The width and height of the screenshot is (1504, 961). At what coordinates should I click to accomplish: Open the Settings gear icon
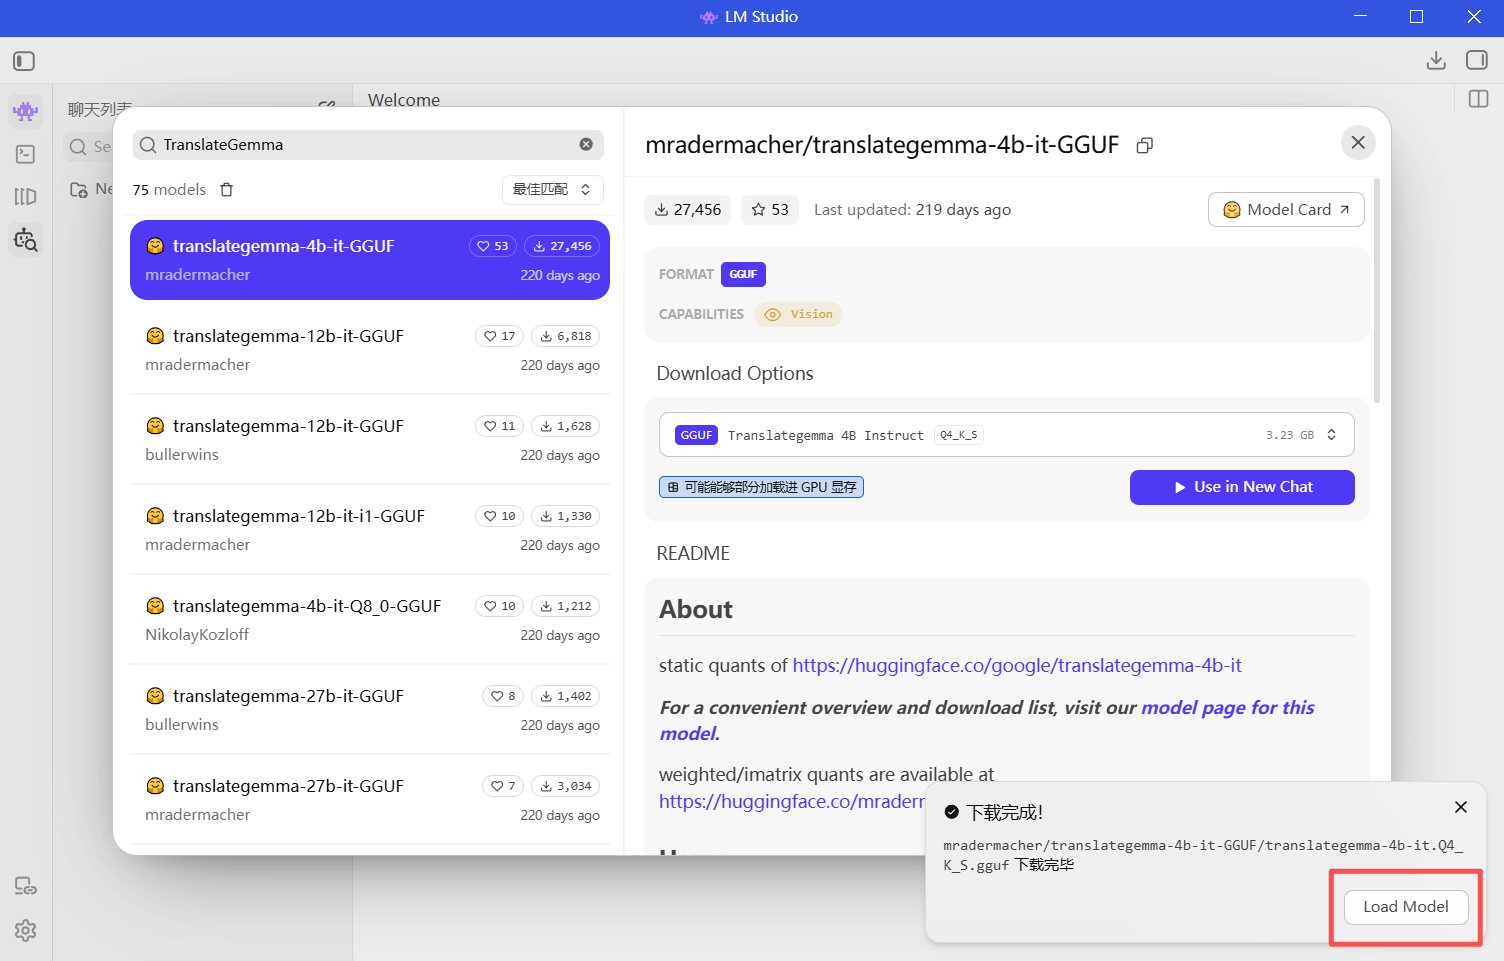point(26,931)
